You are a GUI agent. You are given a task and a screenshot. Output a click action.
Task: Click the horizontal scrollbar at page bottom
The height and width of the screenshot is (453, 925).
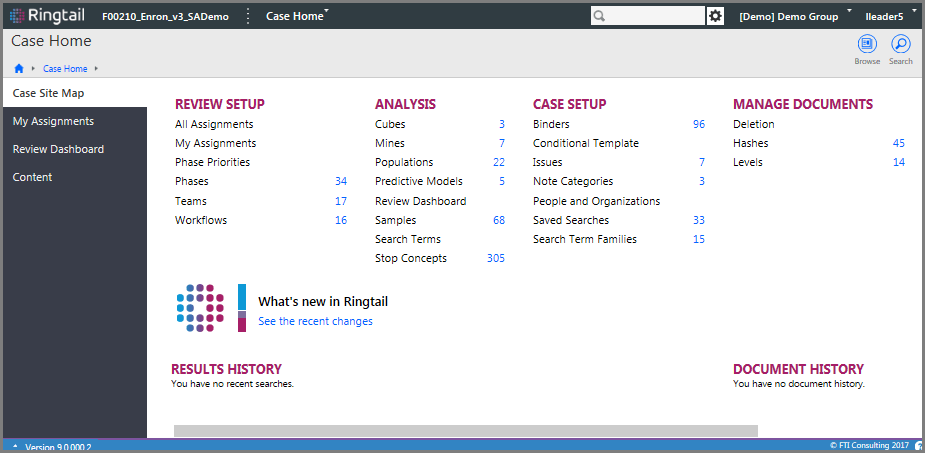[465, 431]
